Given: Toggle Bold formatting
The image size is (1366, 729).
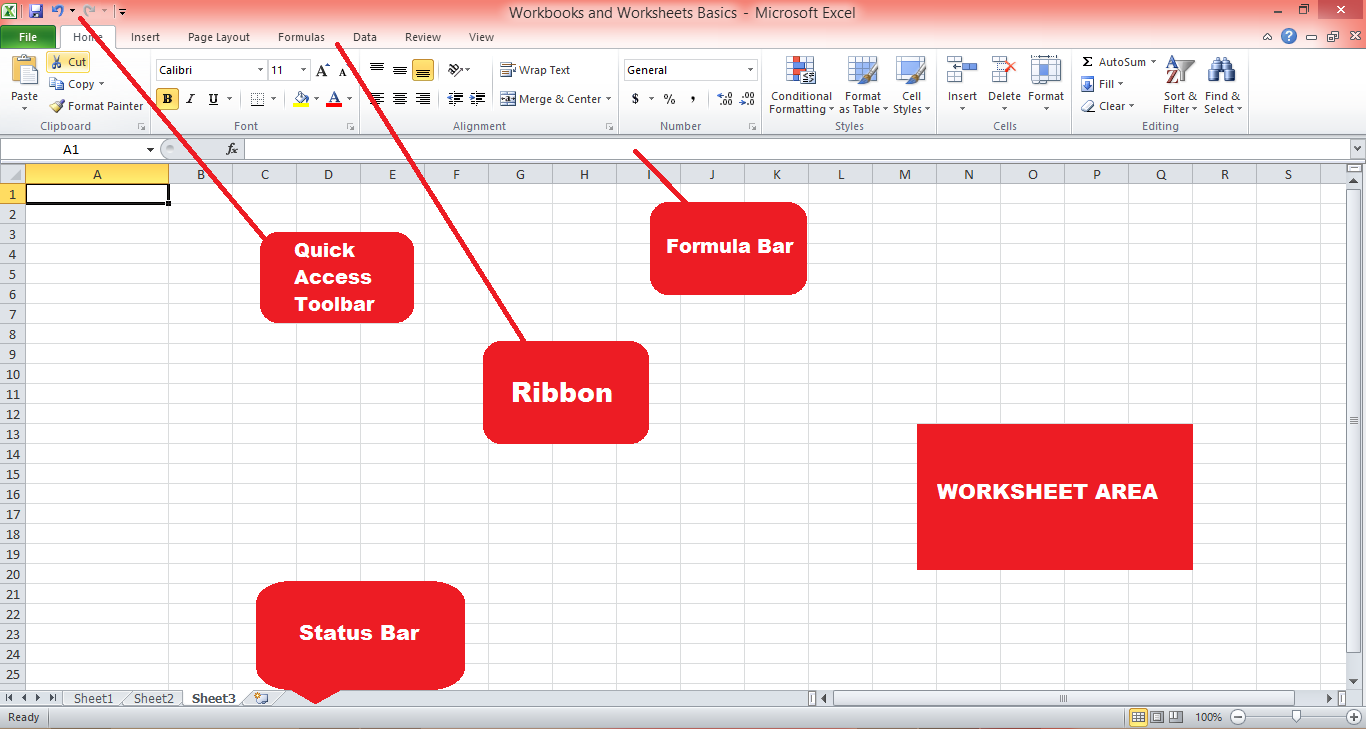Looking at the screenshot, I should 167,99.
